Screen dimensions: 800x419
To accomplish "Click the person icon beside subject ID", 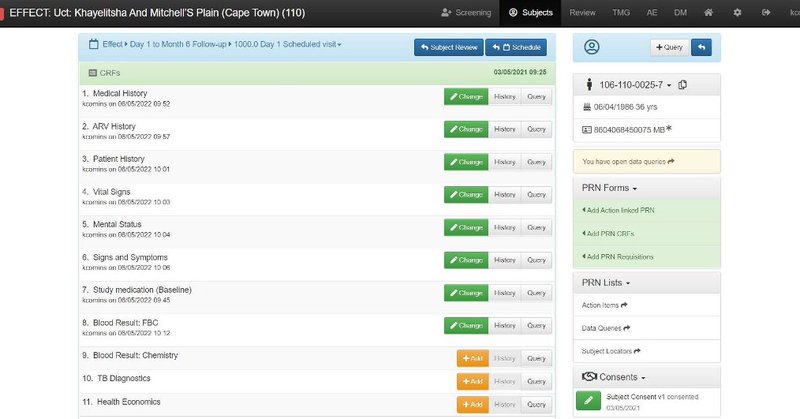I will click(x=589, y=85).
